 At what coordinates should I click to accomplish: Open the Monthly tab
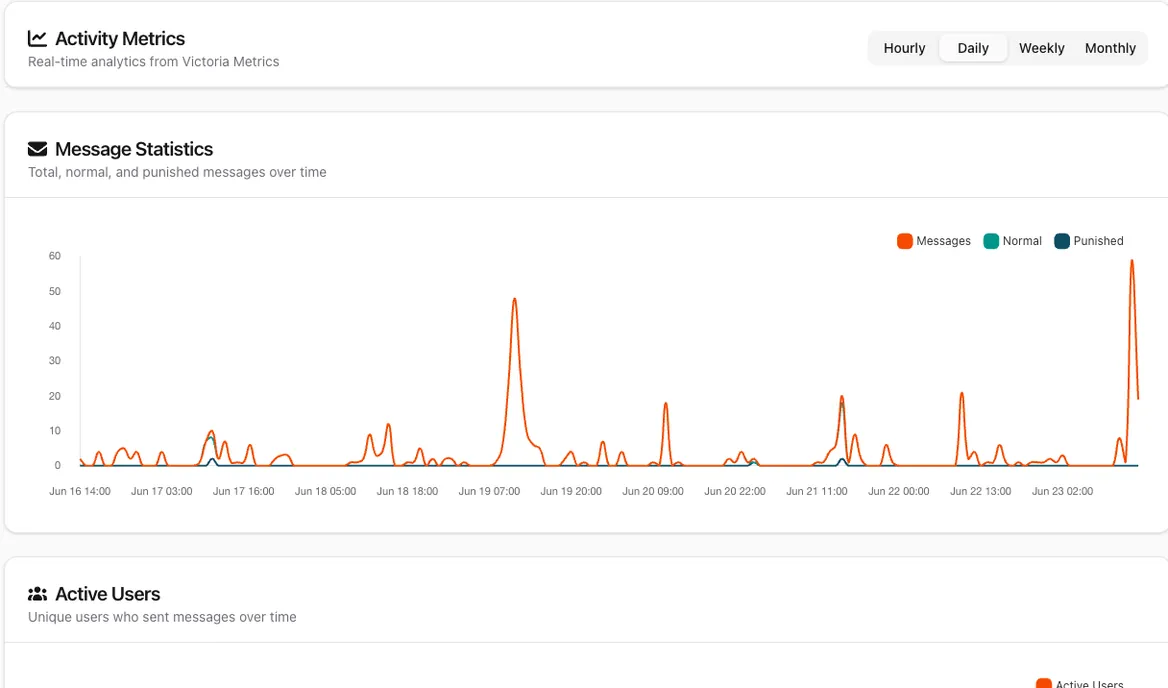pyautogui.click(x=1110, y=48)
